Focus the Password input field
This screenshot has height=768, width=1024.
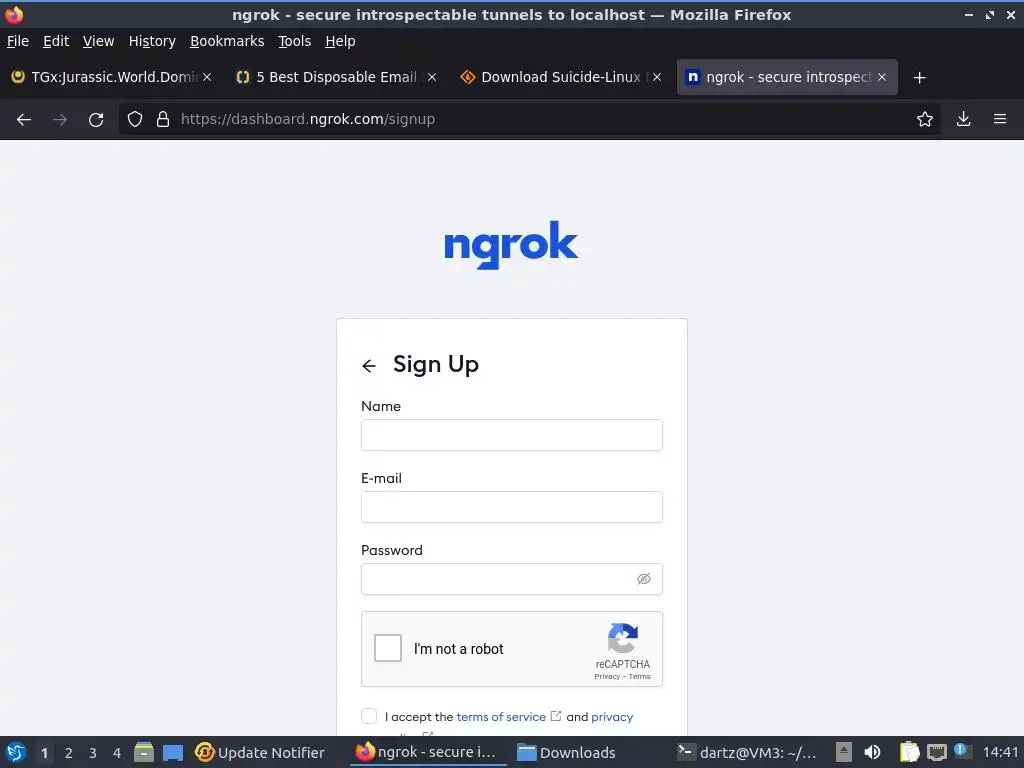point(512,579)
